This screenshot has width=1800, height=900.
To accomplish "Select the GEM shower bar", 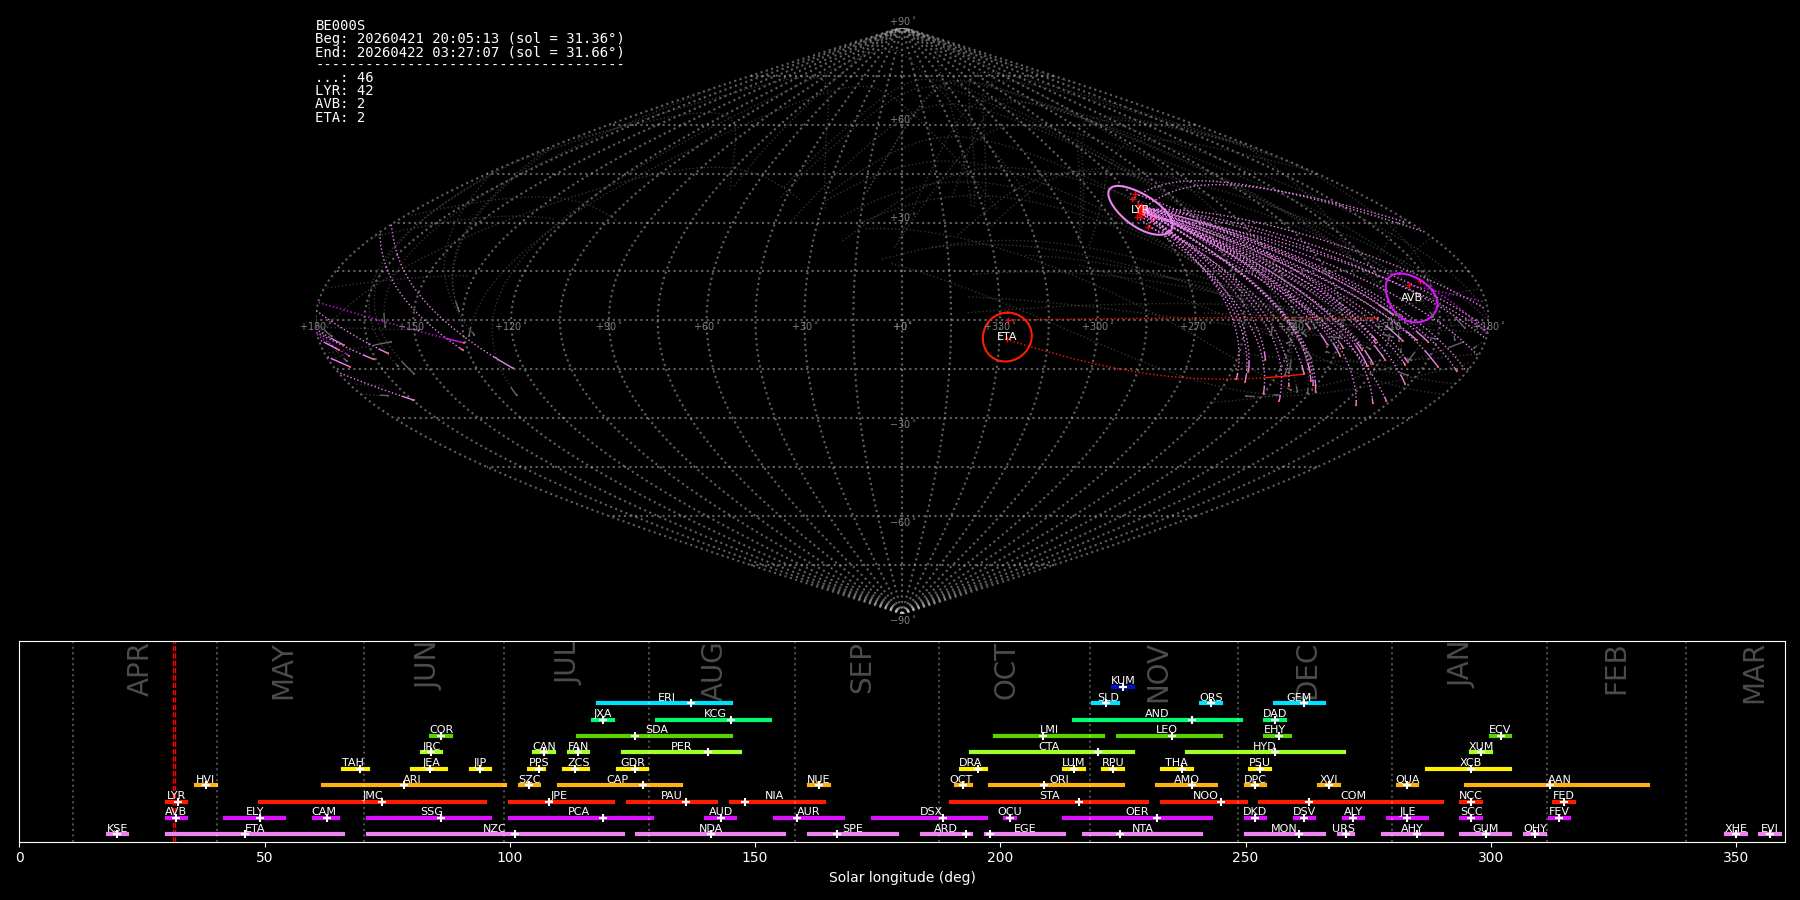I will click(1299, 703).
